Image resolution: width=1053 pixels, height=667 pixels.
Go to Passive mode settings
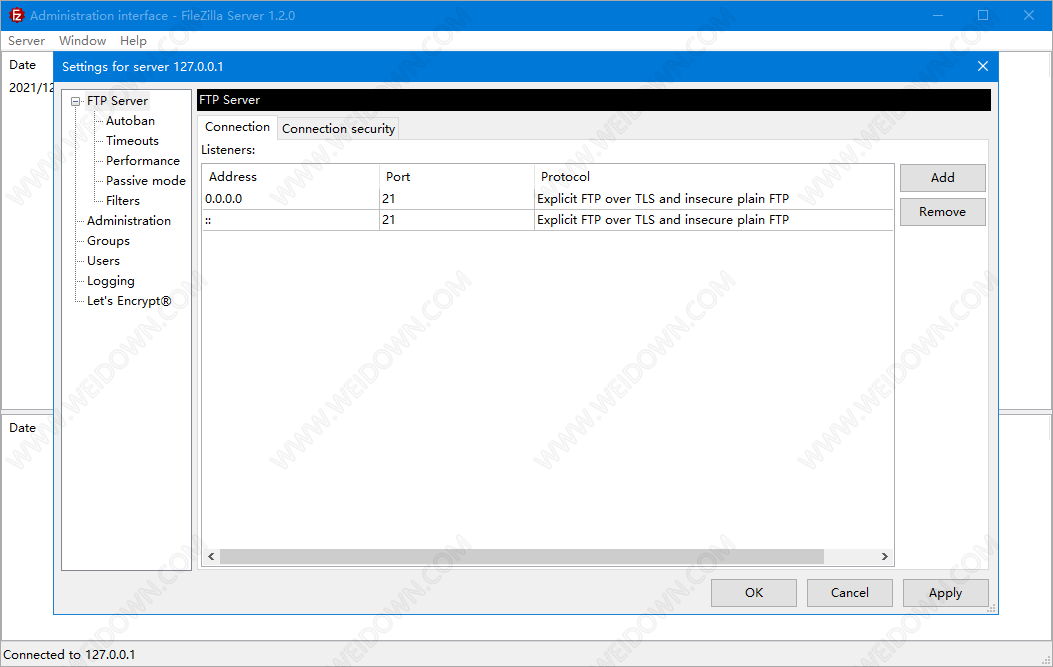pyautogui.click(x=146, y=181)
